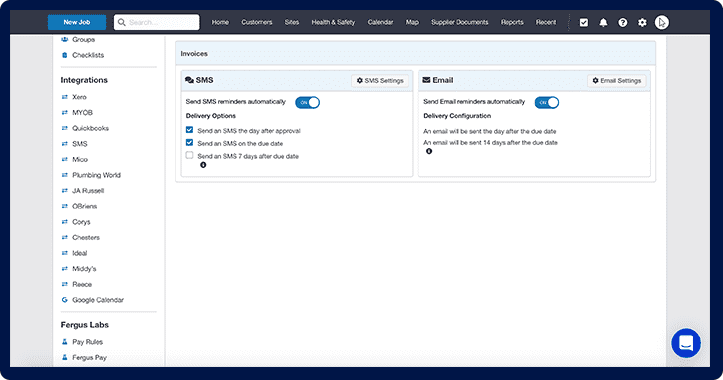
Task: Open Checklists in the sidebar
Action: 88,55
